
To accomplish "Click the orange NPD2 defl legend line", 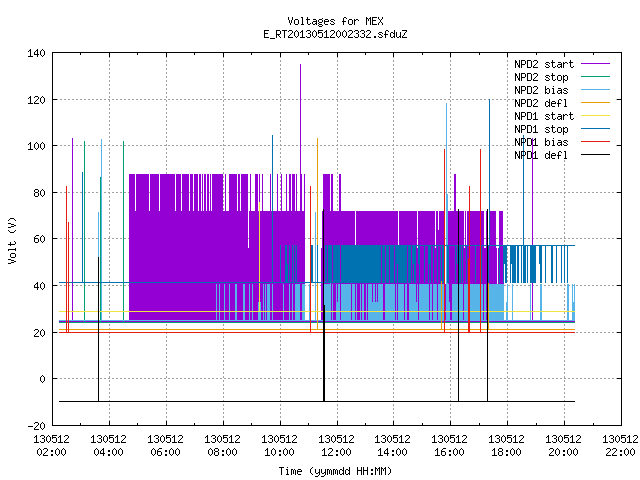I will (x=595, y=102).
